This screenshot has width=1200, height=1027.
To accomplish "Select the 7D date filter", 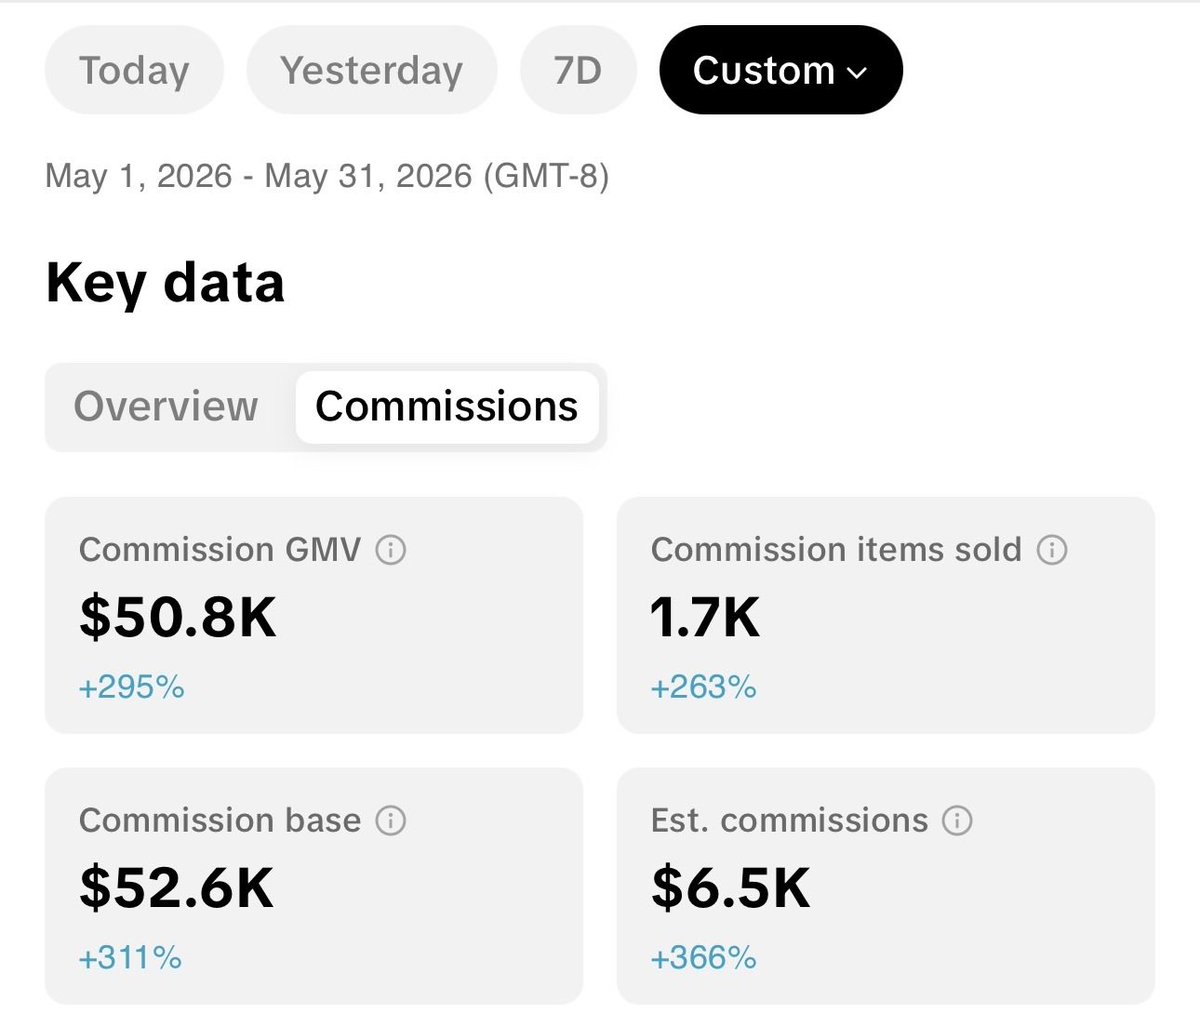I will (x=578, y=70).
